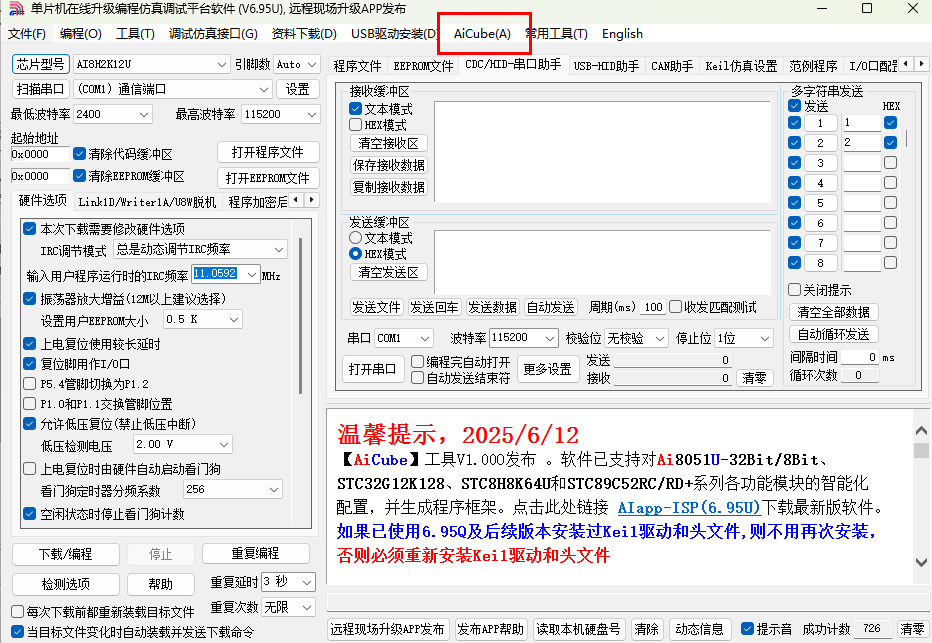Toggle 清除EEPROM缓冲区 checkbox
932x643 pixels.
[x=80, y=176]
